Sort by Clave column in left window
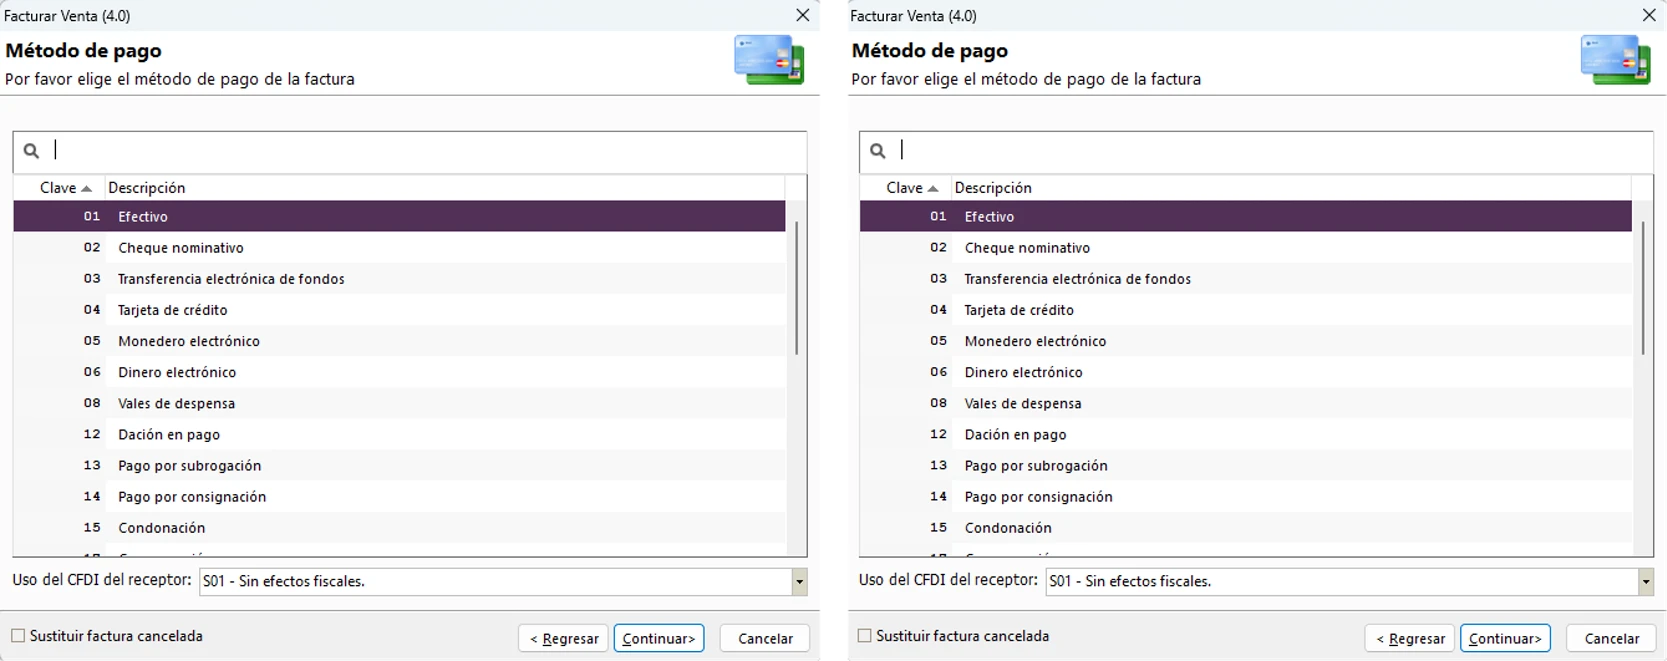Image resolution: width=1667 pixels, height=661 pixels. point(59,188)
